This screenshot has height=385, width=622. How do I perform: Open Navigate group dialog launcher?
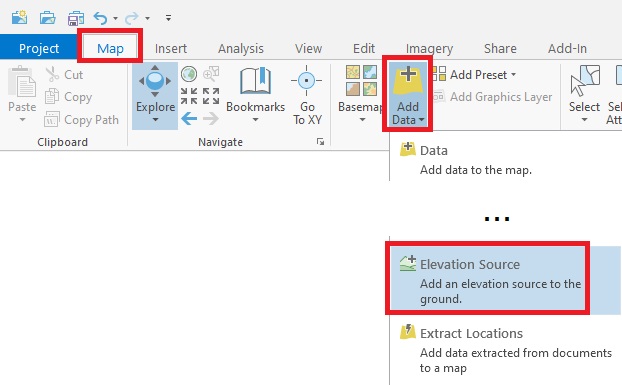click(321, 142)
